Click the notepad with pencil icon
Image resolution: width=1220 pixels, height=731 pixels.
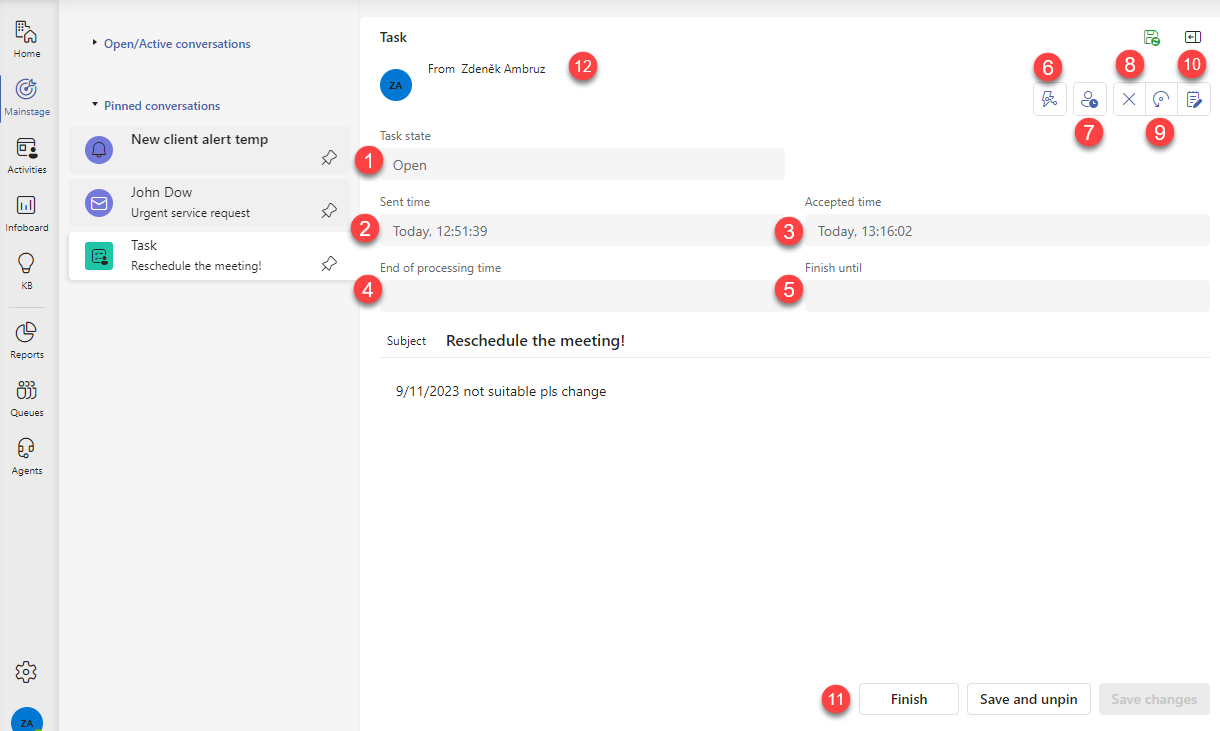point(1193,99)
